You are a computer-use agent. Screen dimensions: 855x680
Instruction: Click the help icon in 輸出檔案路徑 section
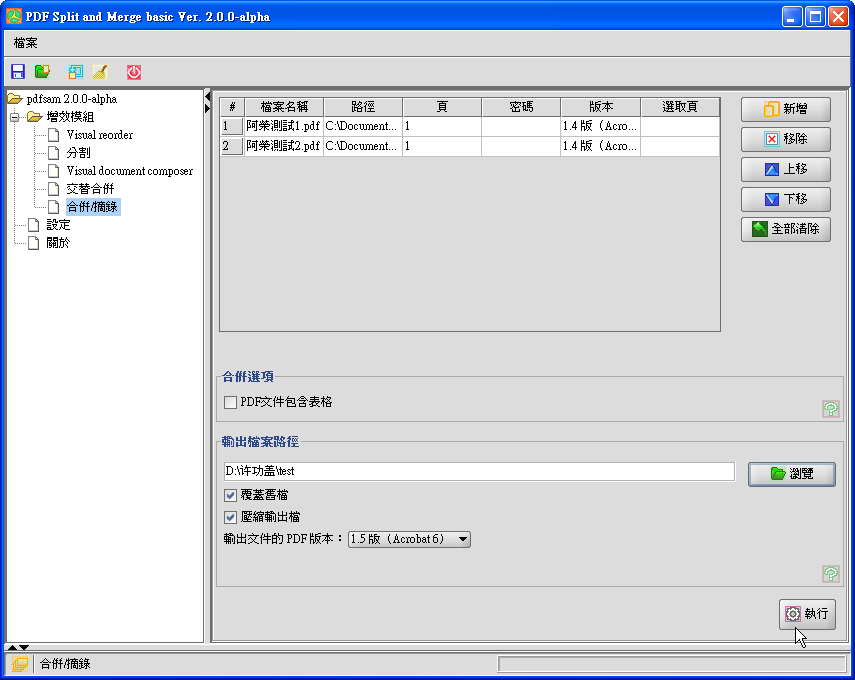click(x=830, y=574)
